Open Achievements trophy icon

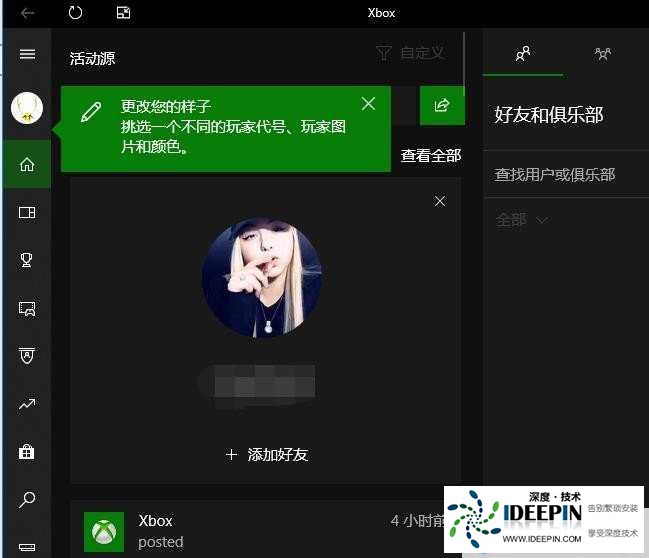[26, 260]
